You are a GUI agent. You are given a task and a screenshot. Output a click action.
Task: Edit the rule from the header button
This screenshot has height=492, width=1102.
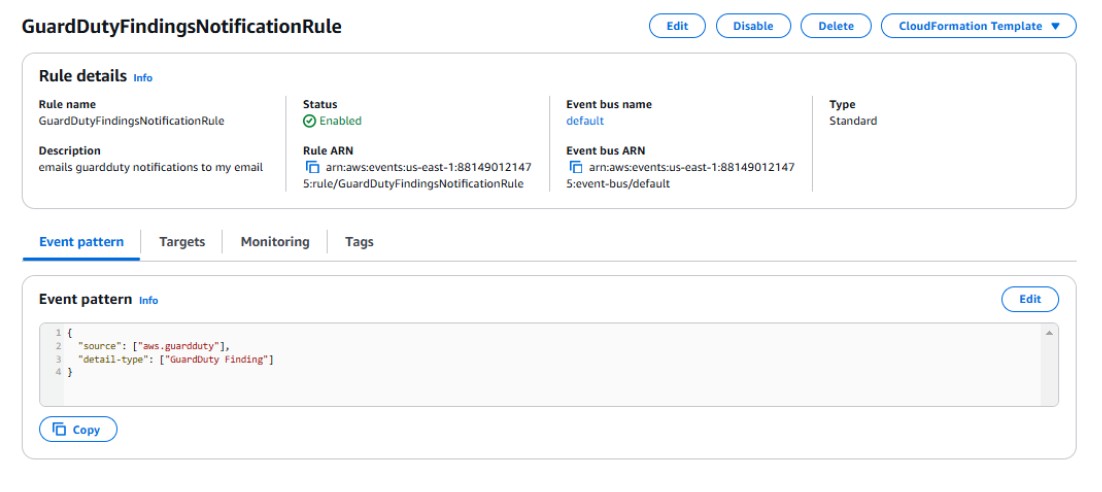point(677,26)
